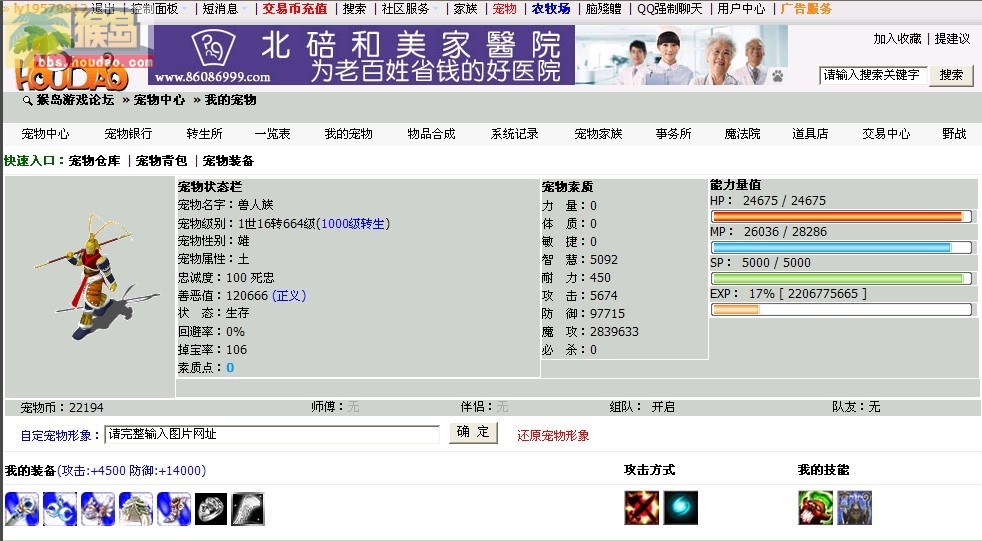Open 交易币充值 in the top bar
The width and height of the screenshot is (982, 541).
coord(294,9)
